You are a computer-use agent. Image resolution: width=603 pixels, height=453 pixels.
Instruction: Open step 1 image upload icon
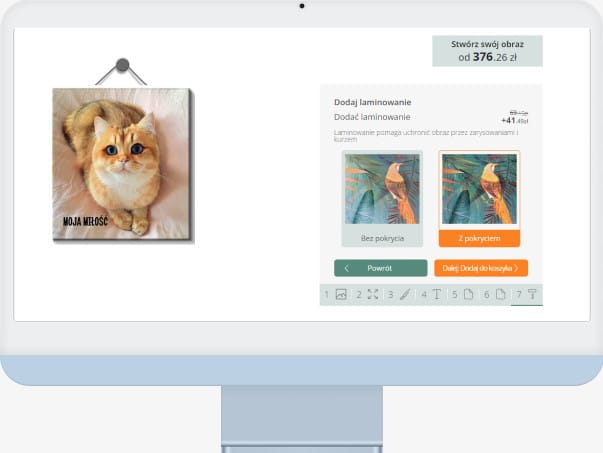click(x=341, y=294)
